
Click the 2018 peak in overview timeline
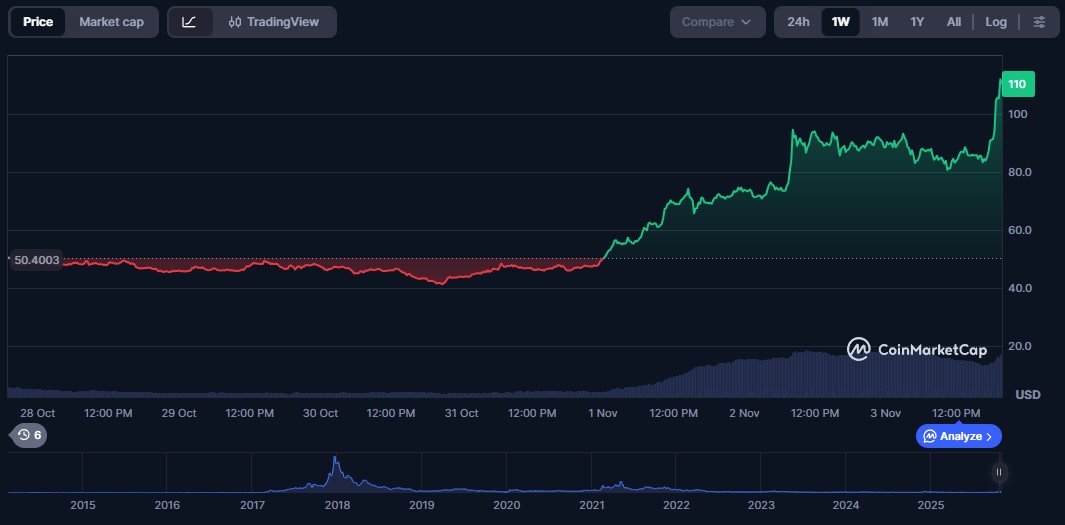(x=335, y=465)
